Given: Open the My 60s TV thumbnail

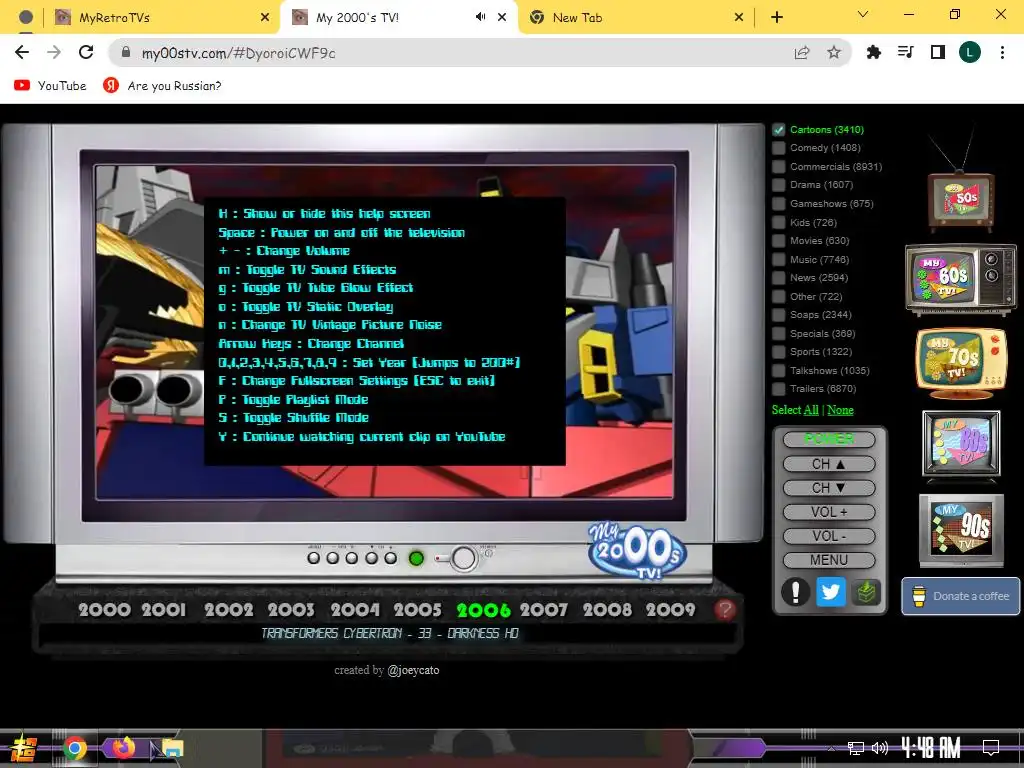Looking at the screenshot, I should click(961, 279).
